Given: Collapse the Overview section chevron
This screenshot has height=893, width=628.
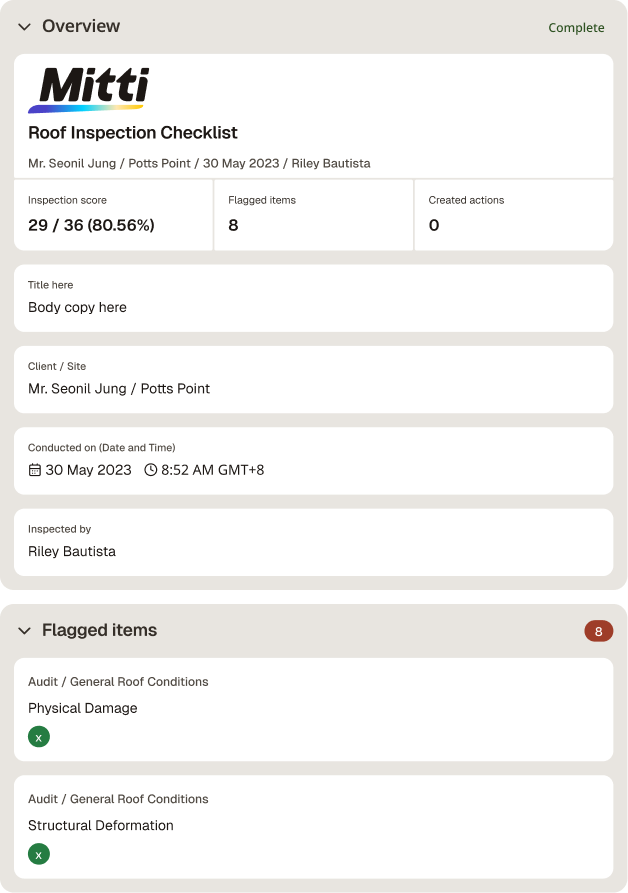Looking at the screenshot, I should (24, 27).
